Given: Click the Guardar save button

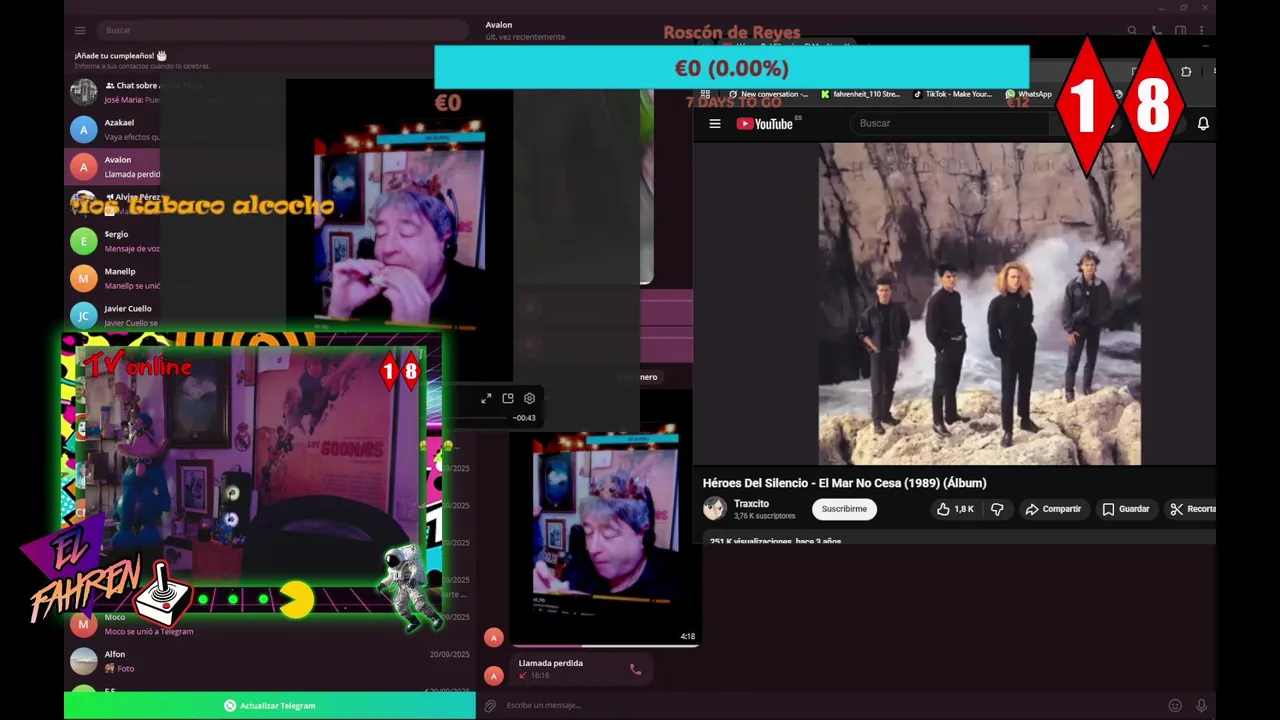Looking at the screenshot, I should [x=1125, y=509].
